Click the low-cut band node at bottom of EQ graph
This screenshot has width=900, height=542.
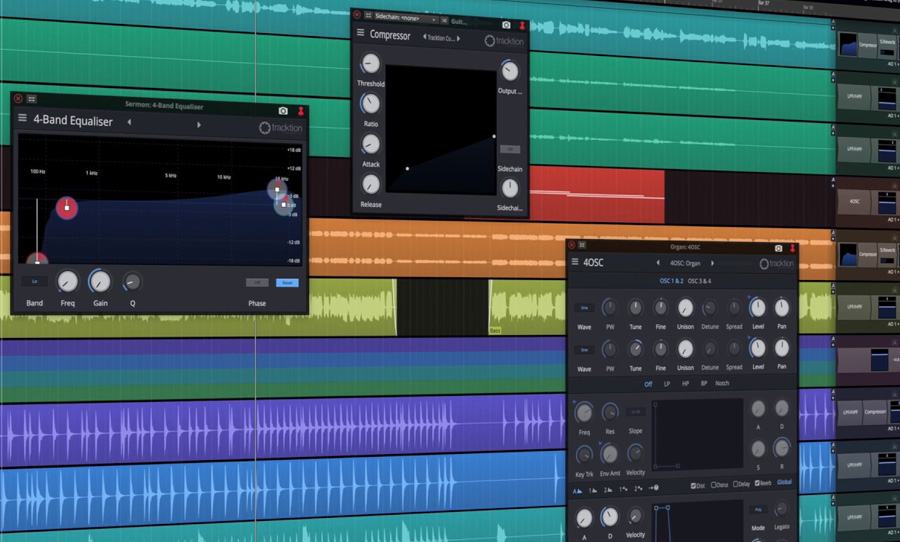(37, 260)
